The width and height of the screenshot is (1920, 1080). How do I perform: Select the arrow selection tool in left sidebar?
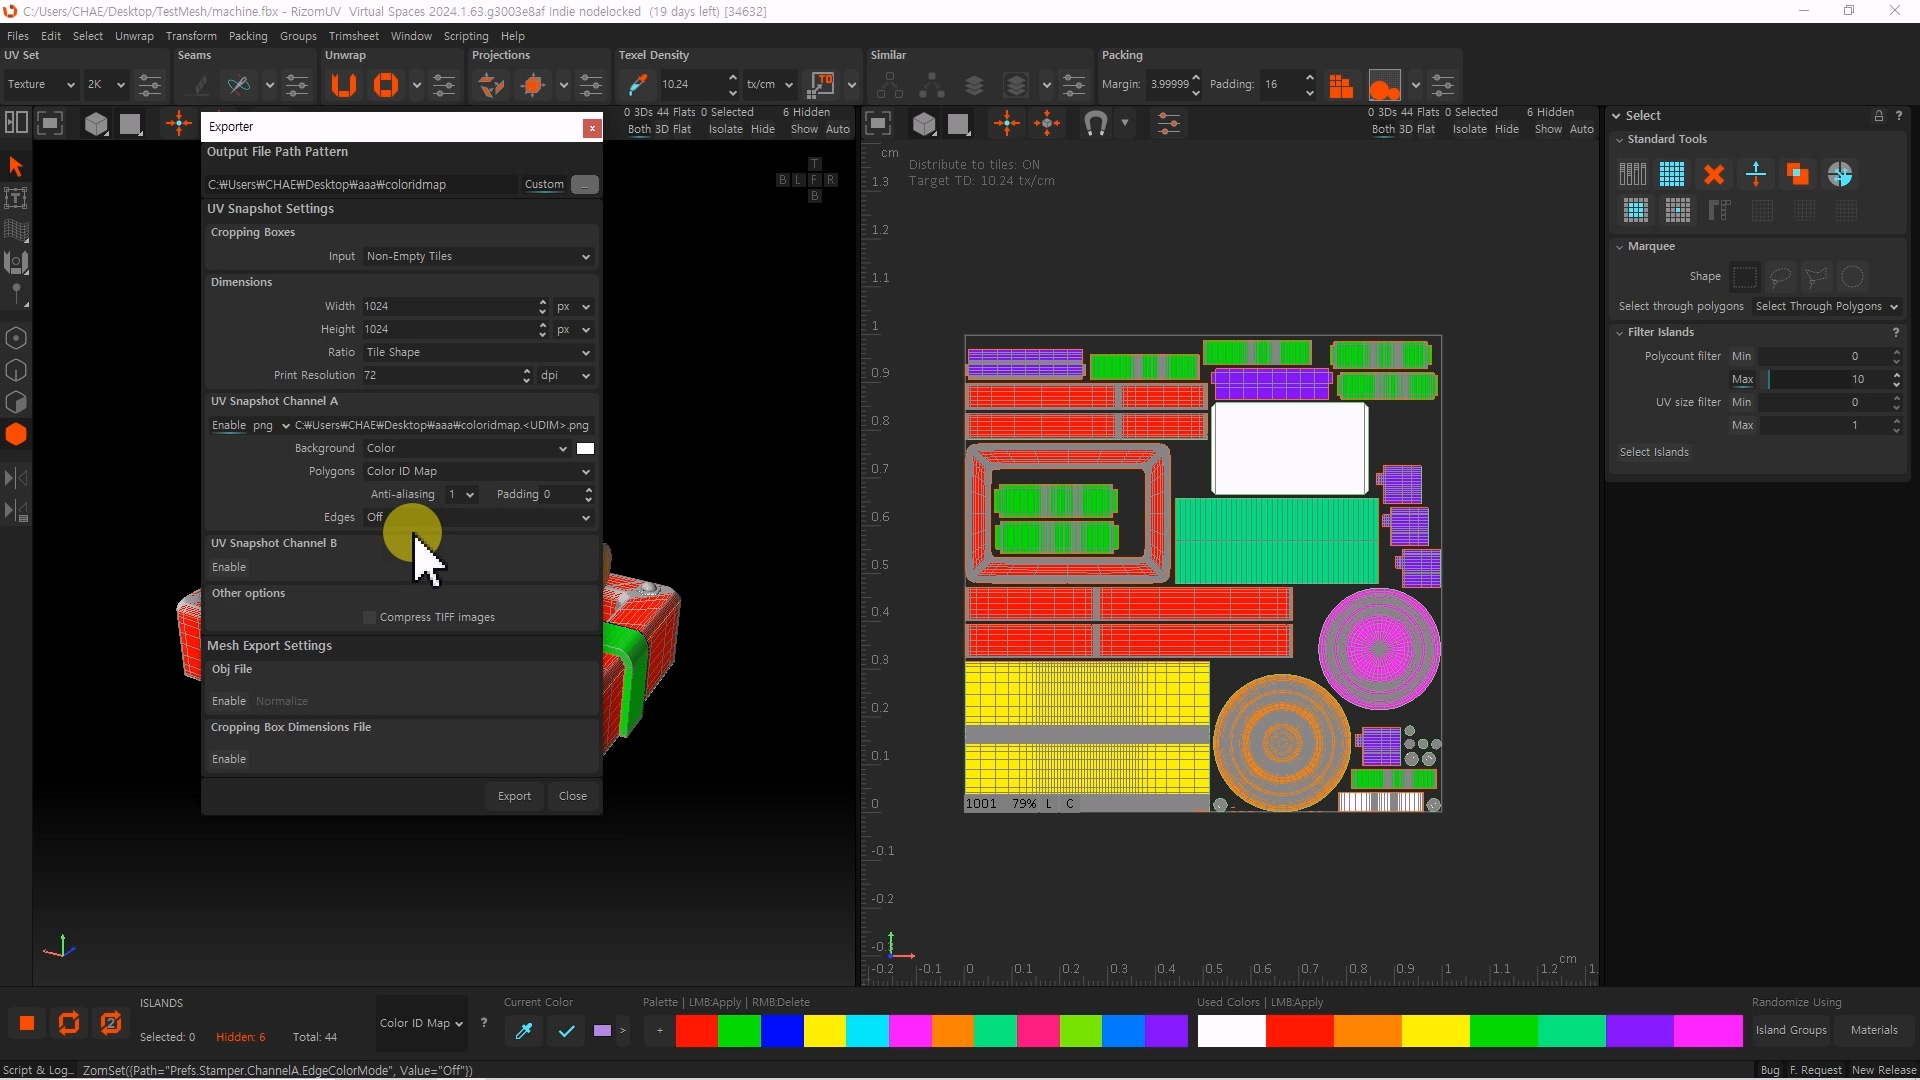click(16, 166)
